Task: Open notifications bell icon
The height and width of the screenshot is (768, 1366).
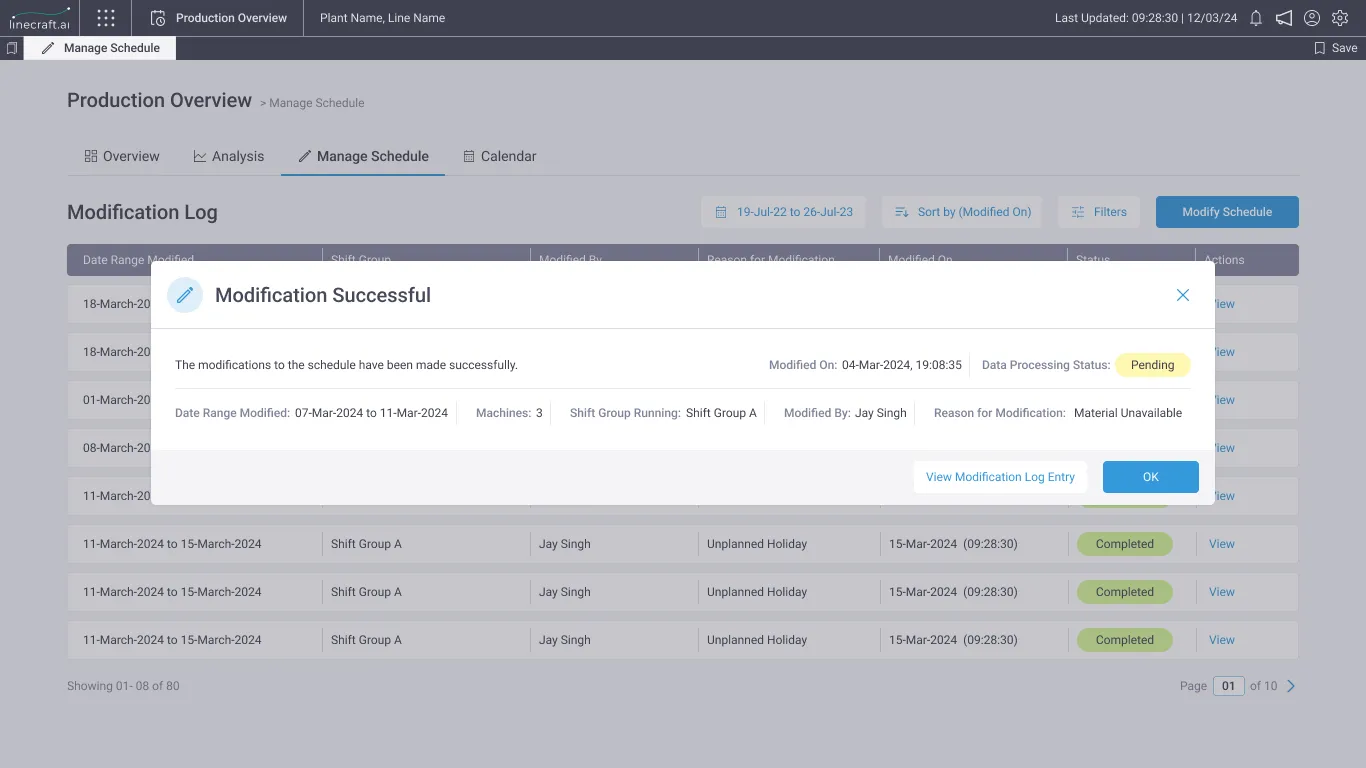Action: [x=1256, y=18]
